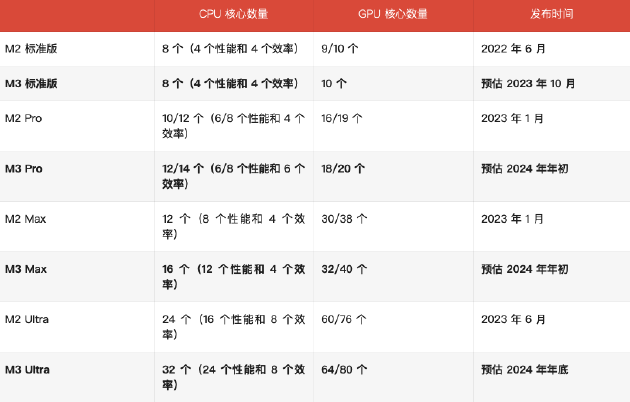Select the 32/40 个 GPU cell
The image size is (630, 402).
coord(344,269)
